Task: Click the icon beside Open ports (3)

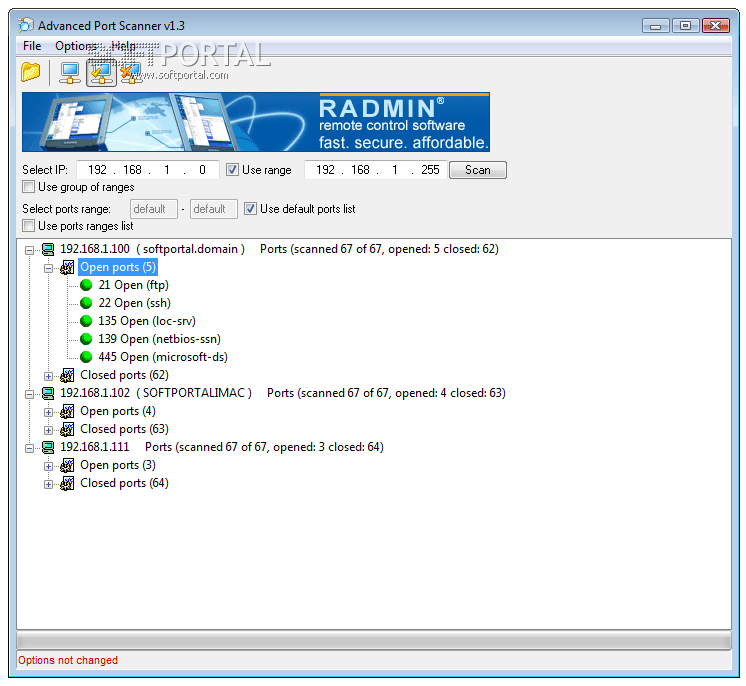Action: [x=67, y=465]
